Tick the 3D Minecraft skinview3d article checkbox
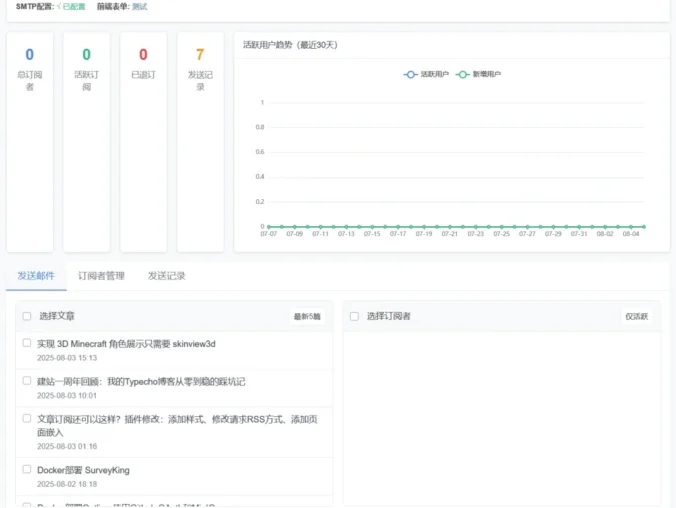Image resolution: width=676 pixels, height=508 pixels. tap(27, 343)
